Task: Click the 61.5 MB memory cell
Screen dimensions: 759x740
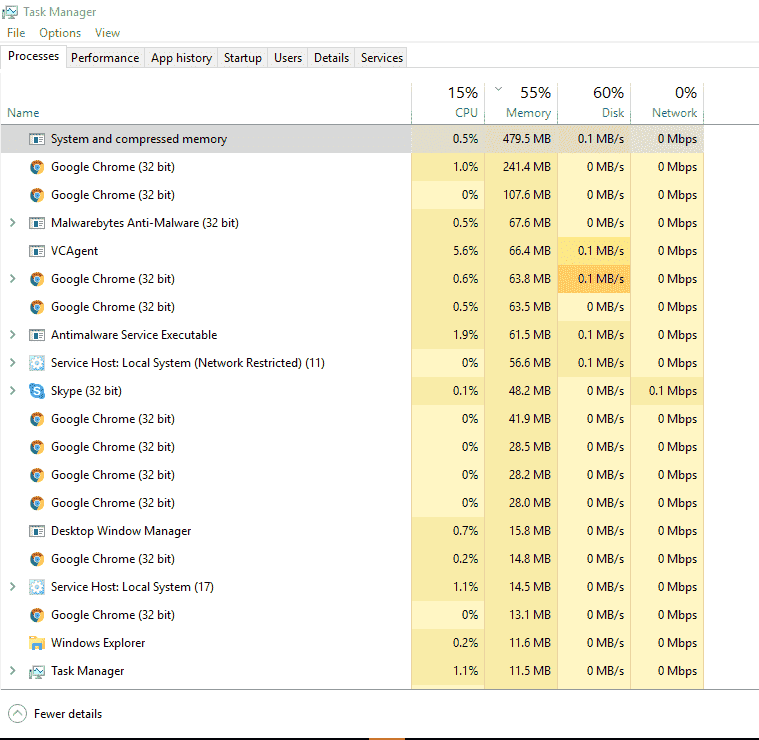Action: click(x=521, y=335)
